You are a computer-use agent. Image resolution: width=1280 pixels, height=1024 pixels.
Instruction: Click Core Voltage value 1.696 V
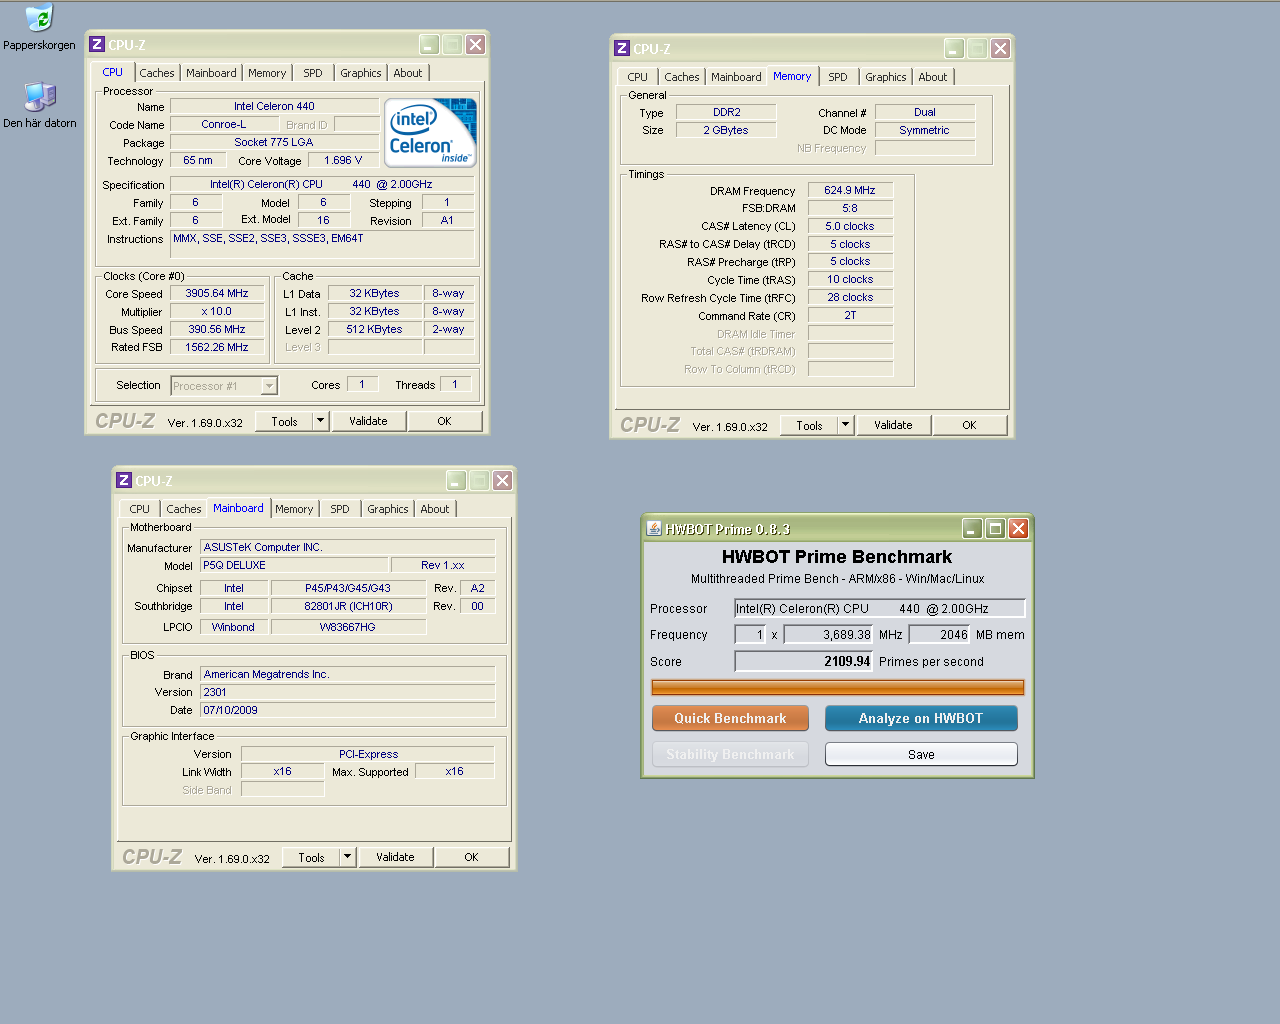coord(343,160)
